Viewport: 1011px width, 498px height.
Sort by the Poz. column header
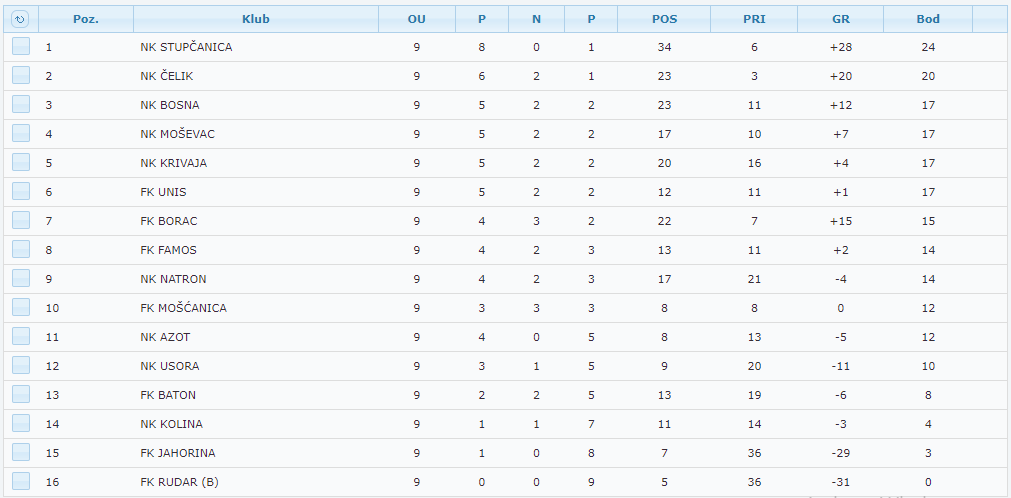point(85,19)
